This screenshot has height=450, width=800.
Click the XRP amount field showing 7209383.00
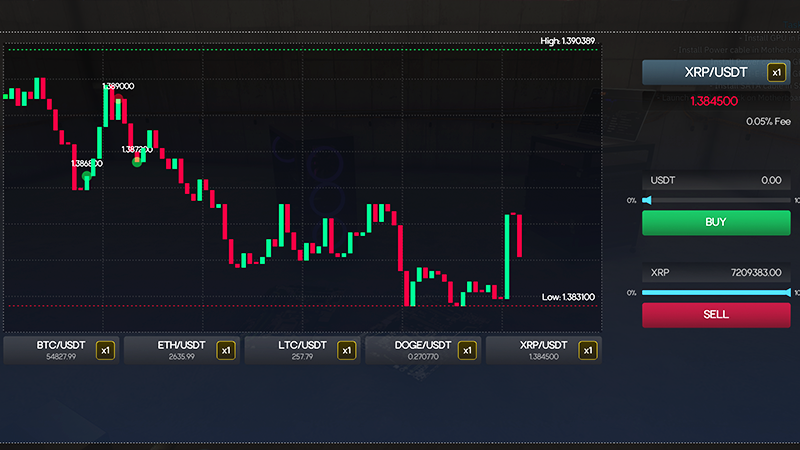click(x=716, y=272)
